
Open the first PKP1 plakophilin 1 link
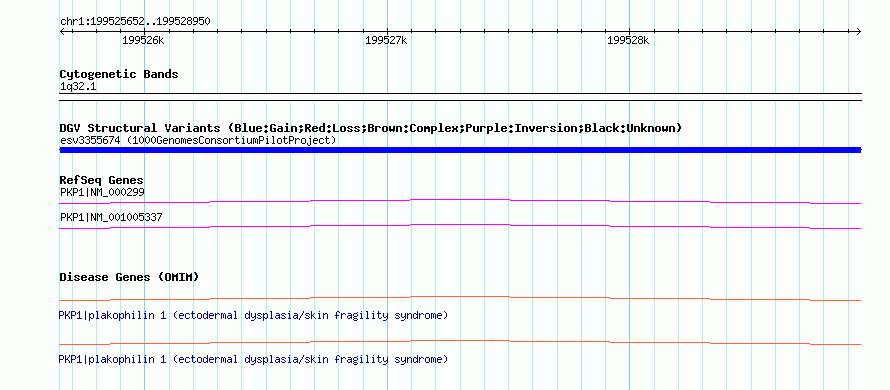(253, 315)
